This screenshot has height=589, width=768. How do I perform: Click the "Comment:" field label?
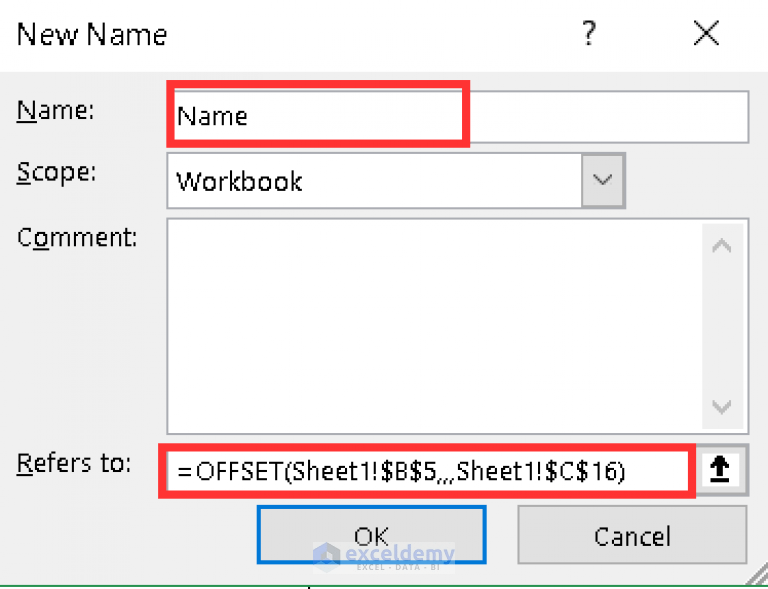(x=77, y=237)
